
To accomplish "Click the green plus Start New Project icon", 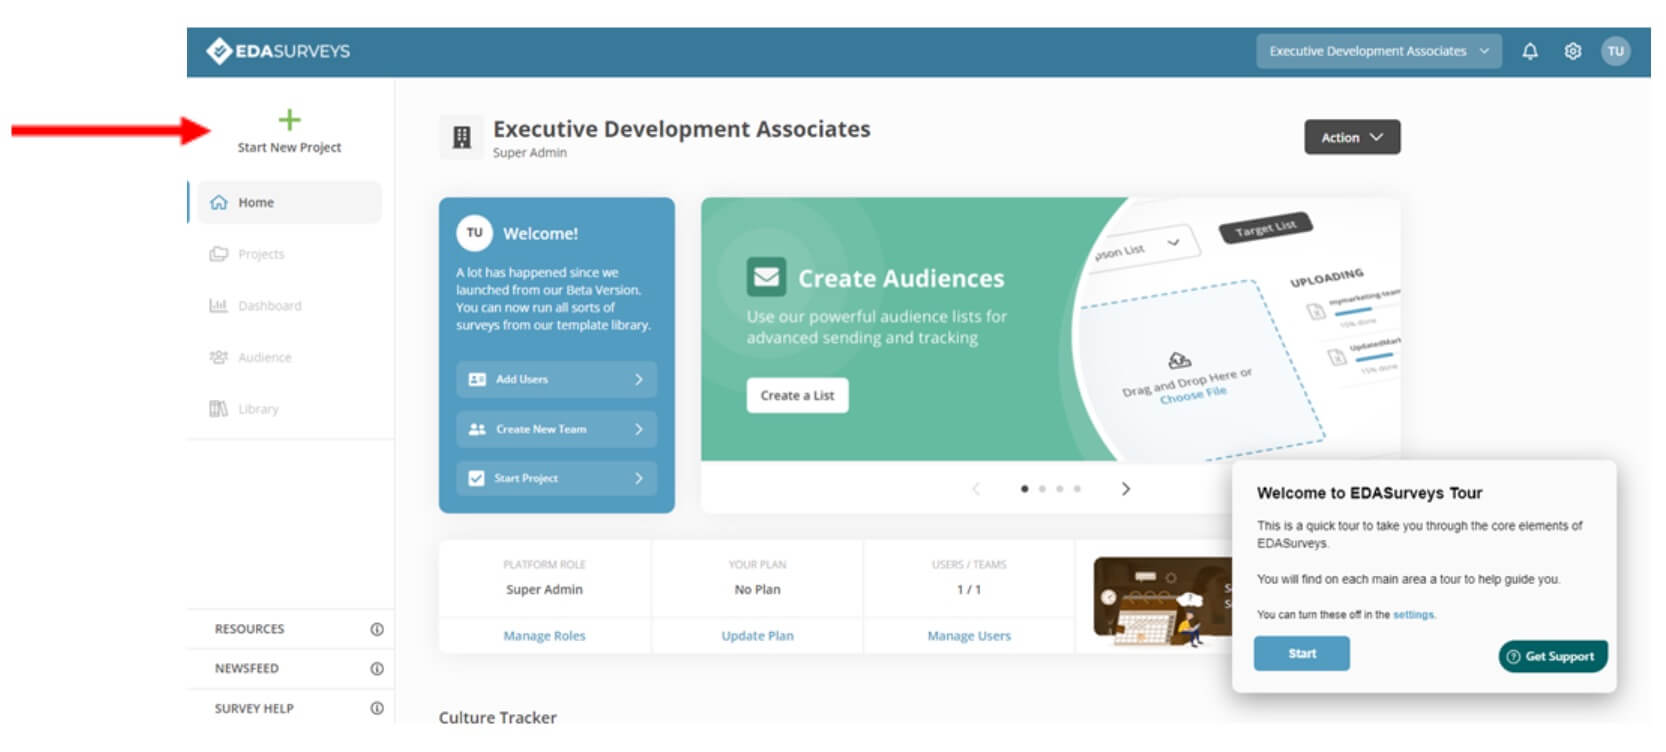I will (x=289, y=120).
